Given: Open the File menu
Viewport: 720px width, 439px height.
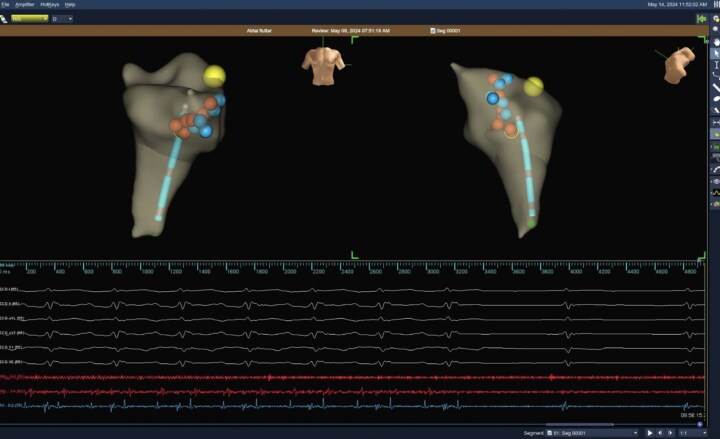Looking at the screenshot, I should tap(6, 5).
